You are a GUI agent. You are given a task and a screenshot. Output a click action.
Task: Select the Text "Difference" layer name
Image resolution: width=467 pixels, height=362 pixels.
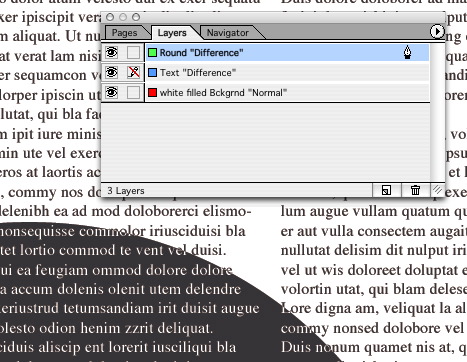[198, 73]
